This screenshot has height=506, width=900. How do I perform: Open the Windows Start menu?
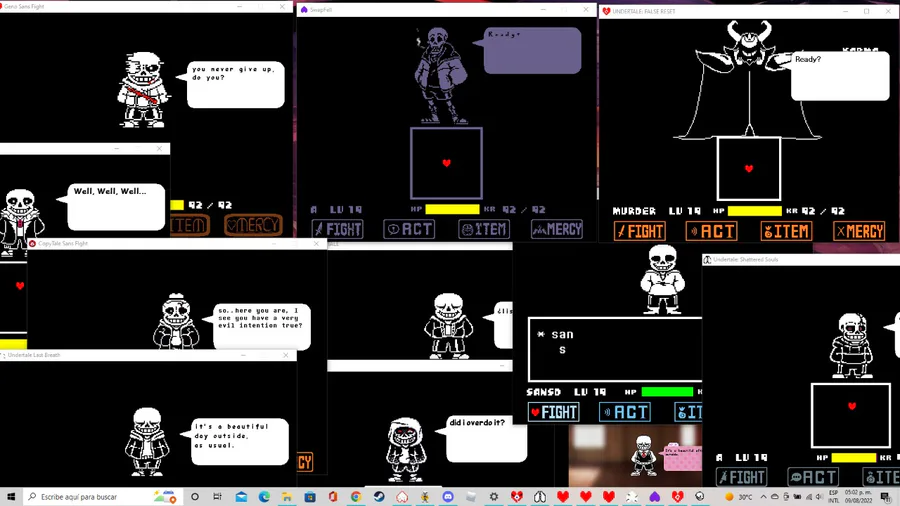click(11, 497)
